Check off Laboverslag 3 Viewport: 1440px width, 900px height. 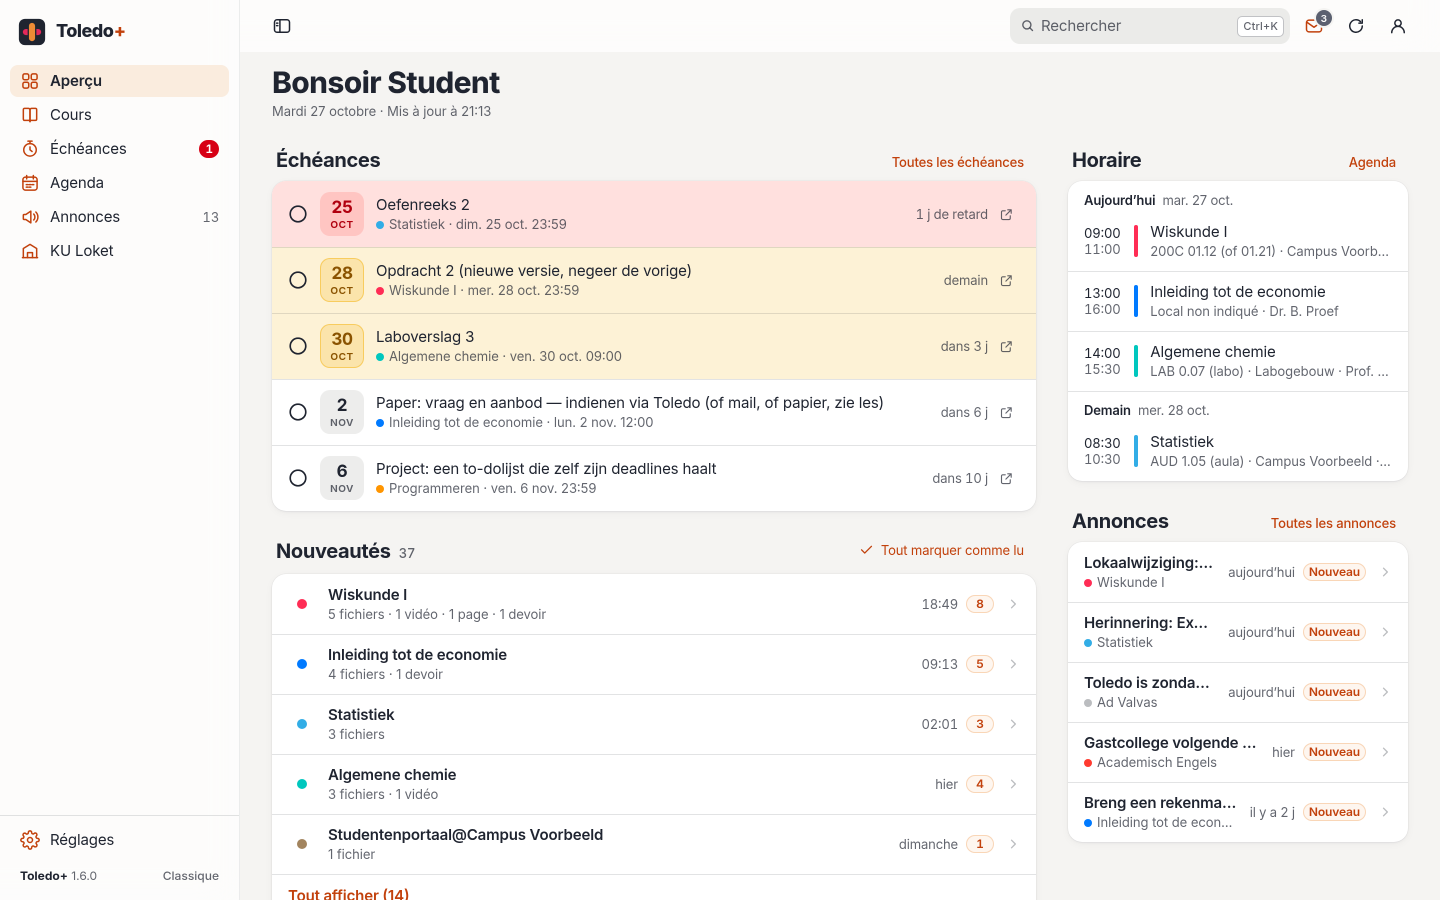[x=298, y=346]
